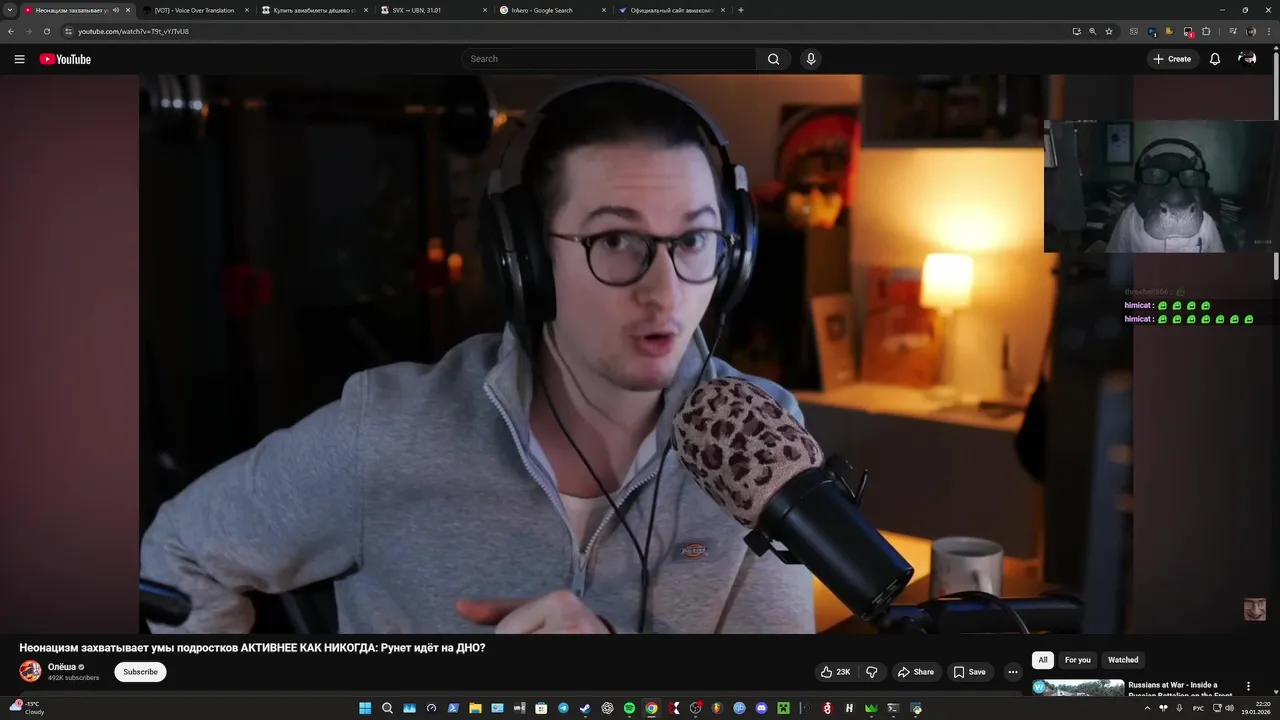Open extension icon with red badge

pyautogui.click(x=1188, y=32)
